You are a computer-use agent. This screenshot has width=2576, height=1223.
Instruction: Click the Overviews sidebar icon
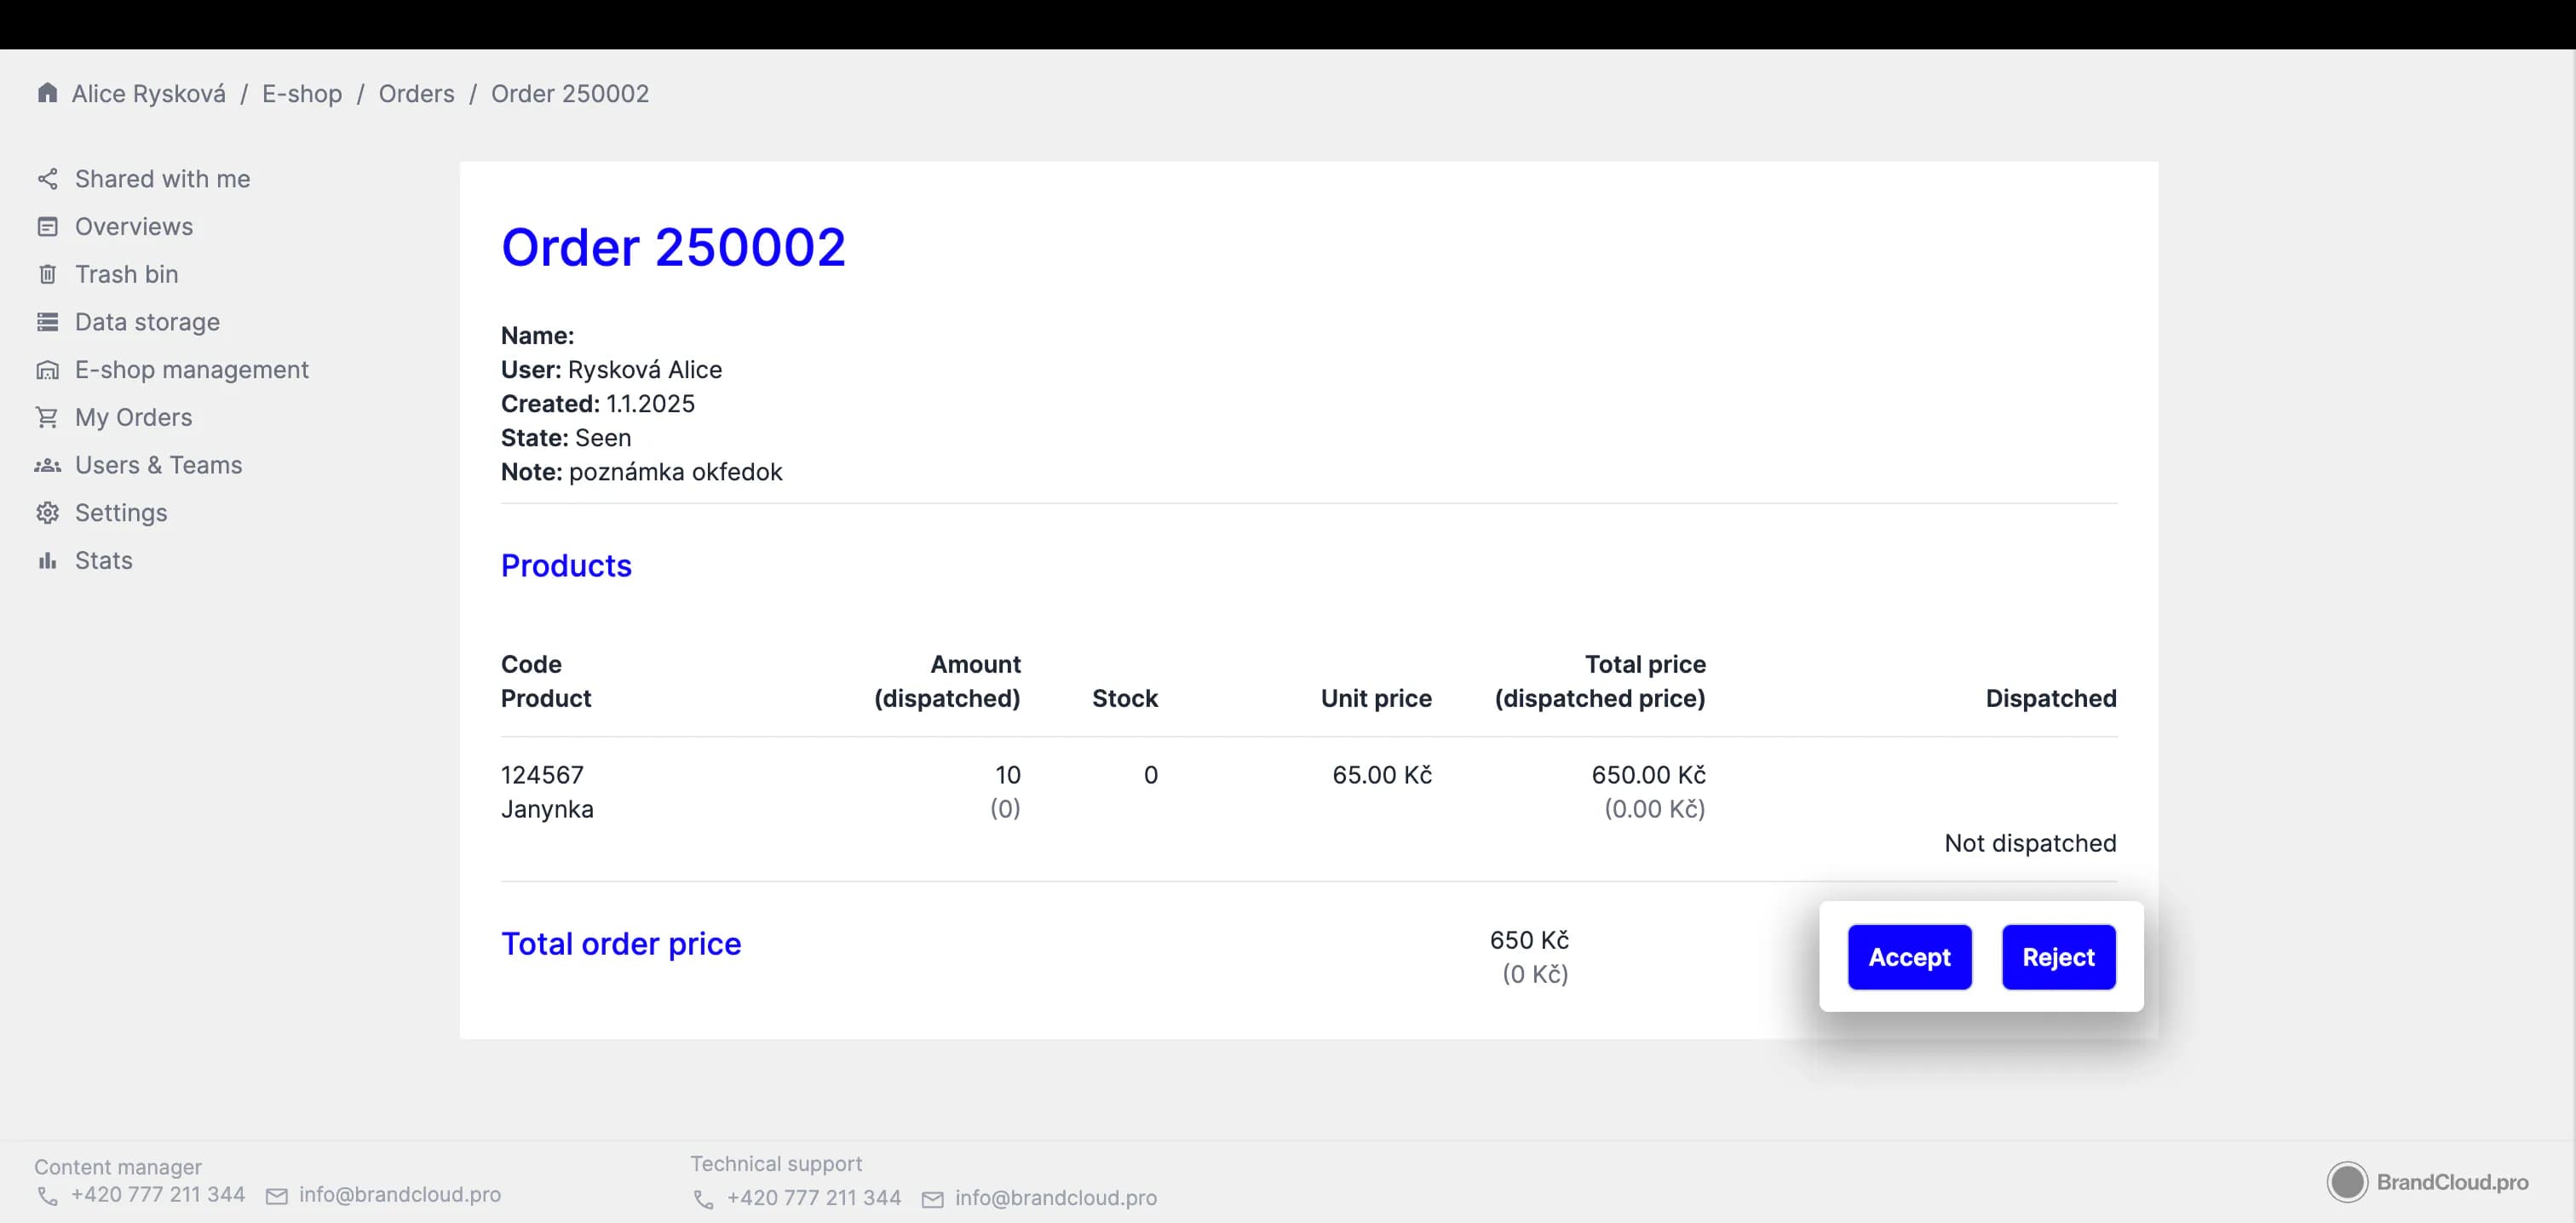[x=47, y=227]
